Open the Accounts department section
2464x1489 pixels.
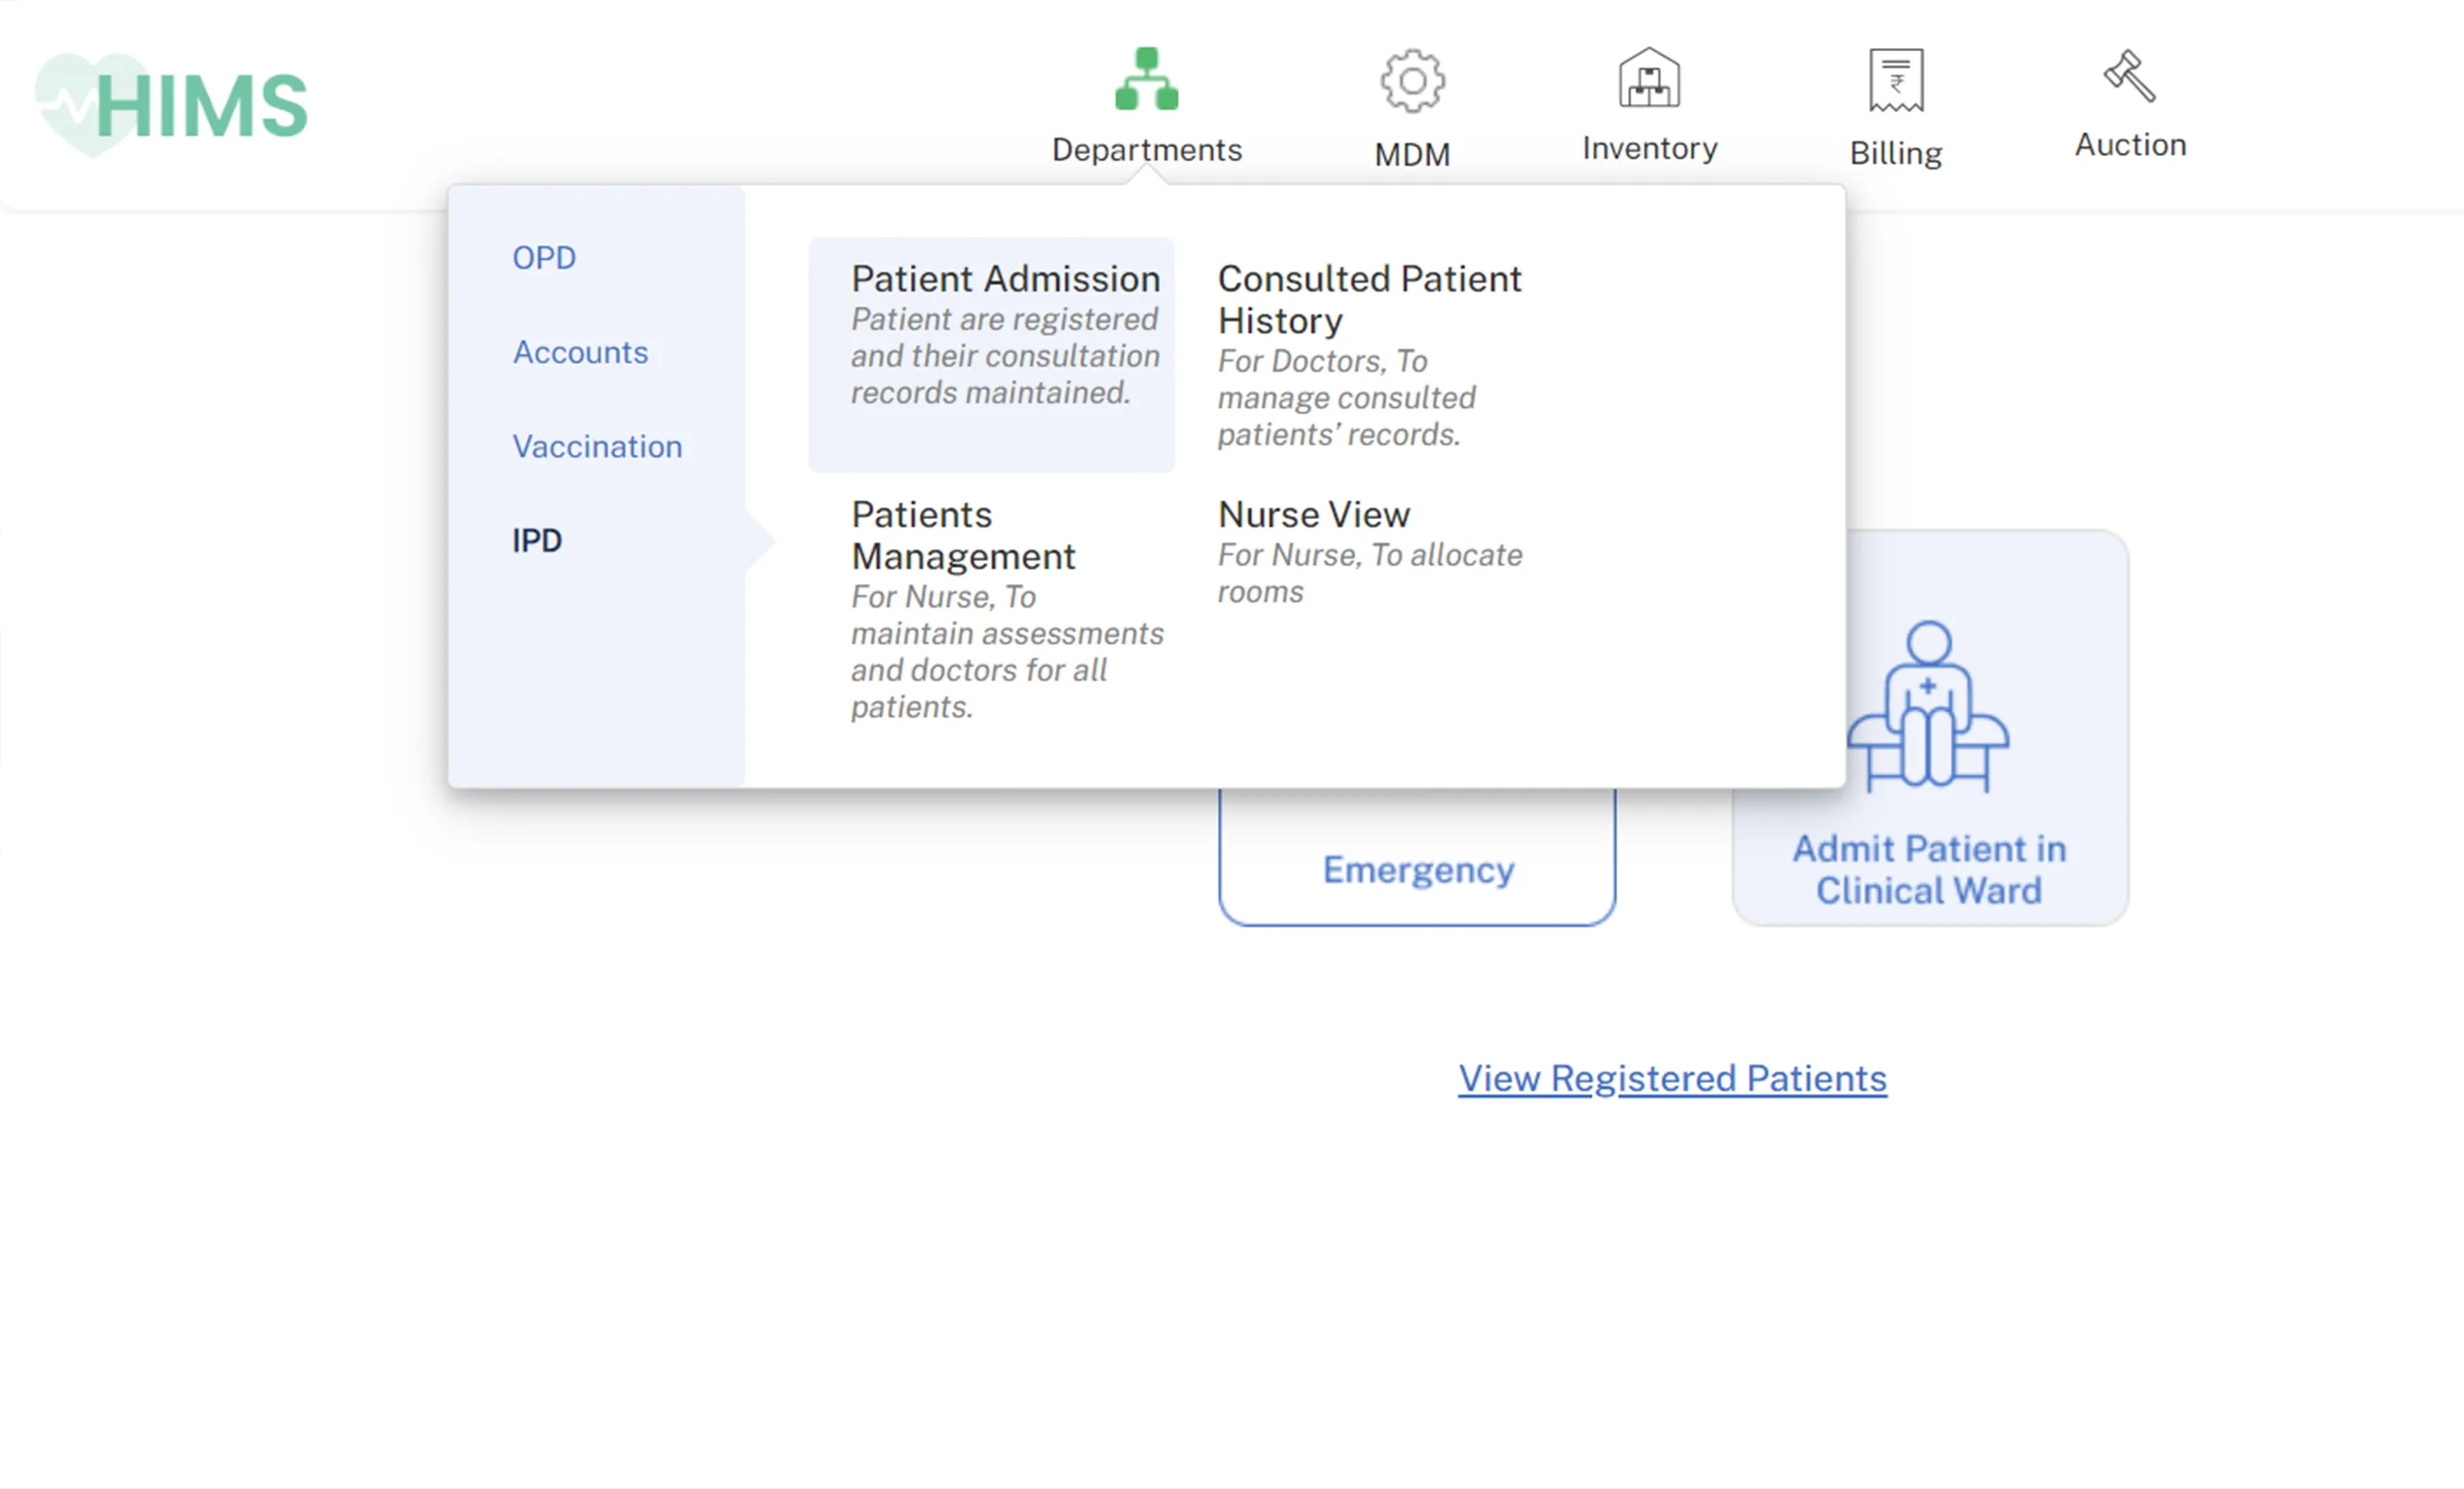coord(580,352)
